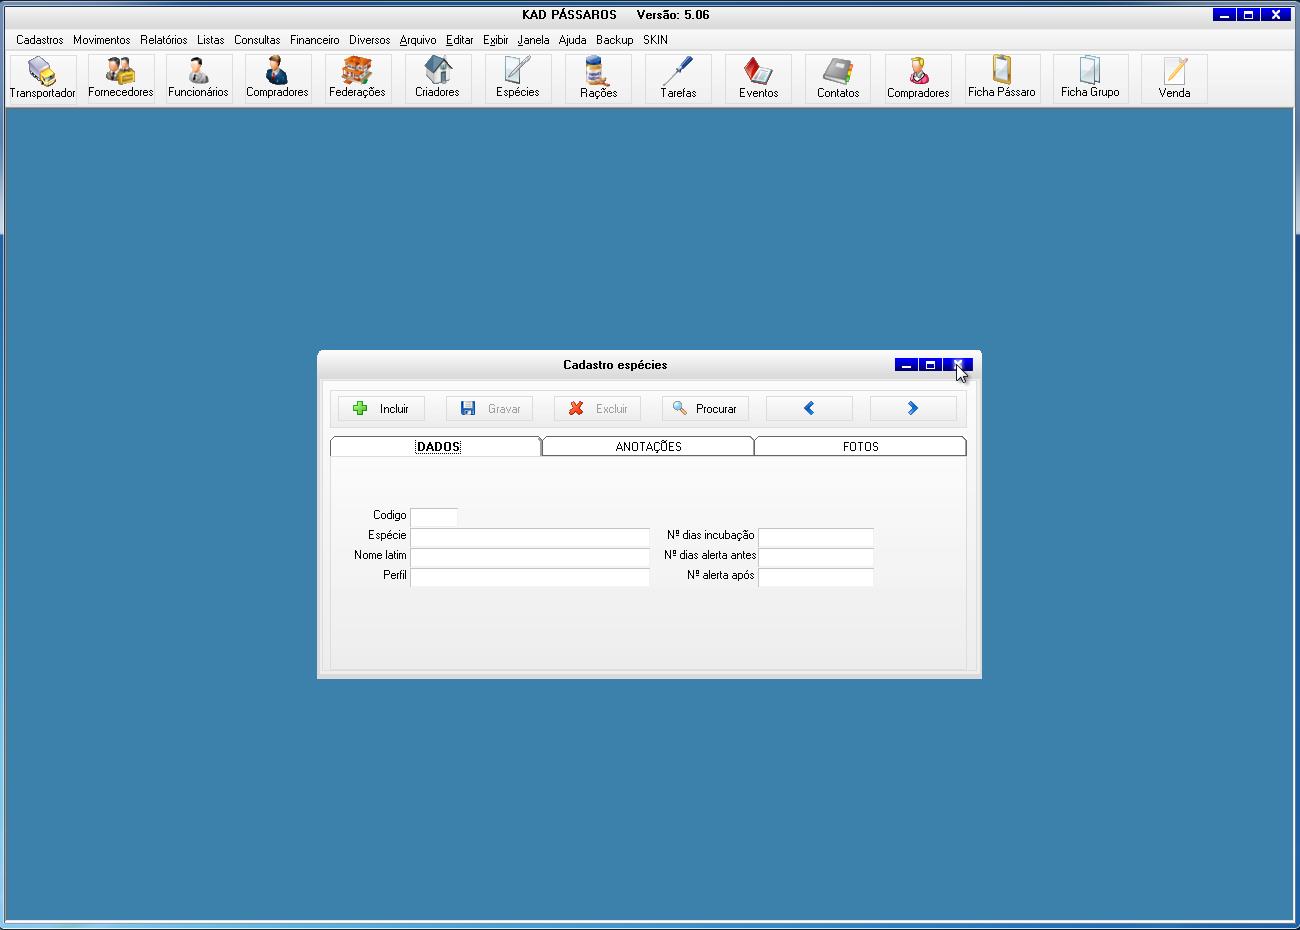This screenshot has width=1300, height=930.
Task: Open the Federações toolbar icon
Action: coord(357,78)
